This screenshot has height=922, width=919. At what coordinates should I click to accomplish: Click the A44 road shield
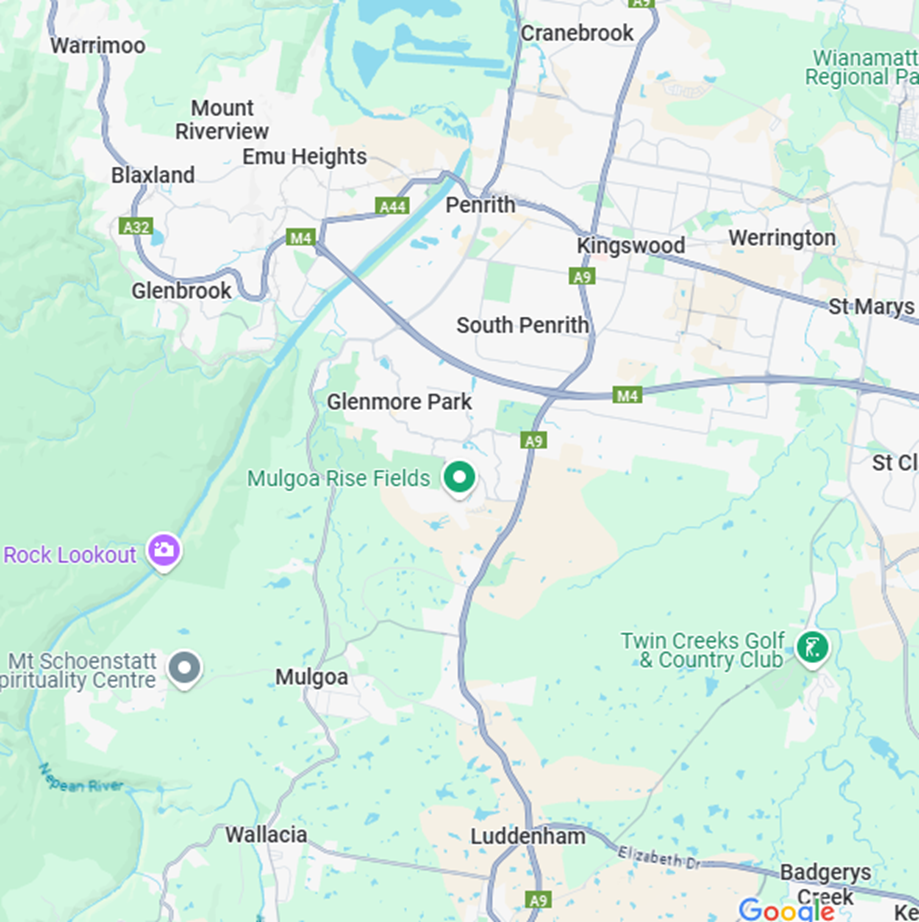click(392, 206)
